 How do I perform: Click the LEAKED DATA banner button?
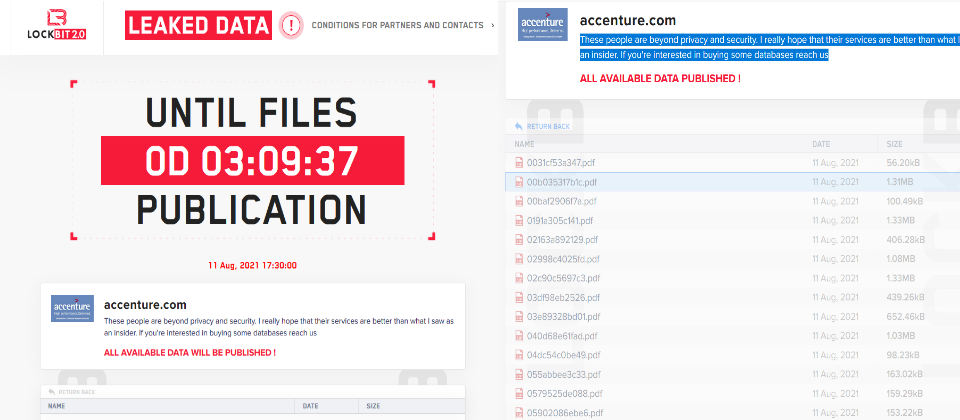tap(198, 25)
